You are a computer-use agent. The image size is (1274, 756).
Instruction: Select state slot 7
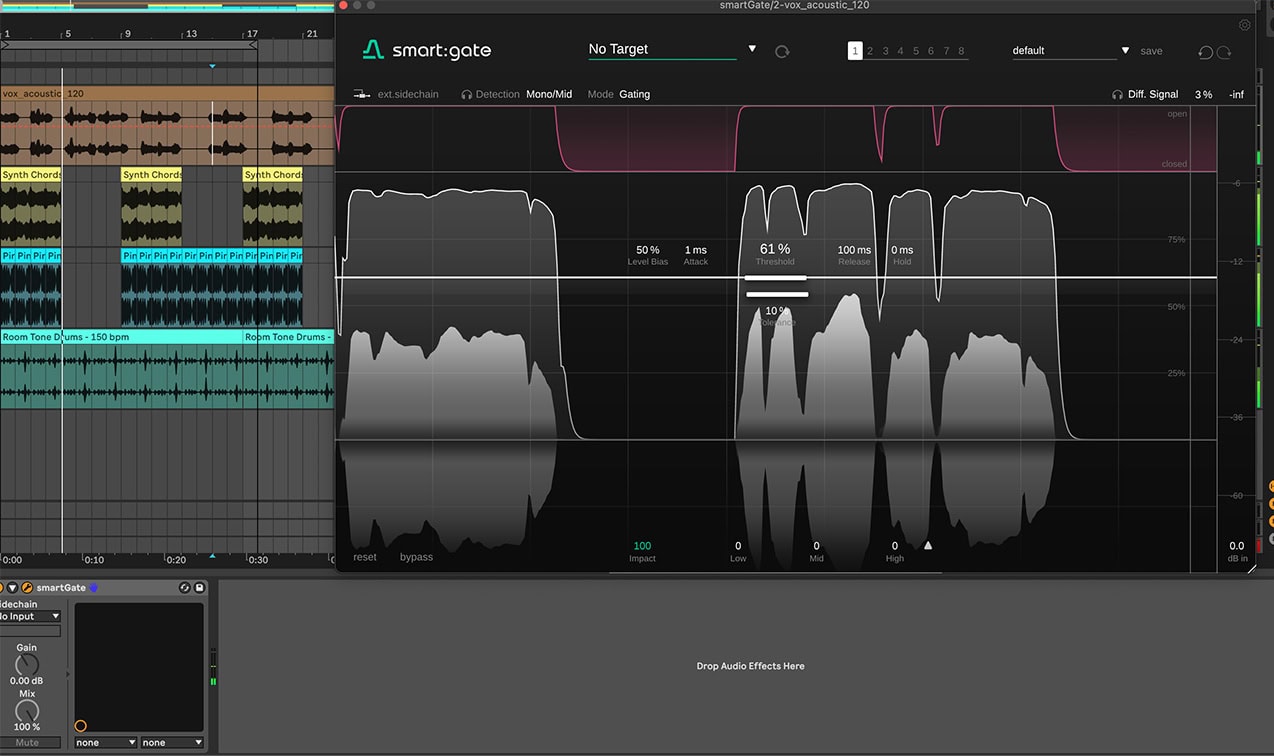(946, 51)
